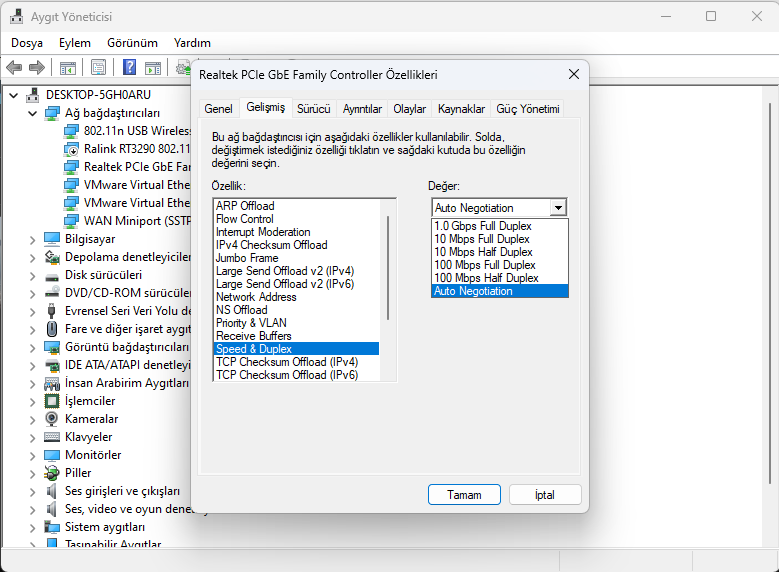This screenshot has width=779, height=572.
Task: Click the device tree vertical scrollbar
Action: [x=770, y=293]
